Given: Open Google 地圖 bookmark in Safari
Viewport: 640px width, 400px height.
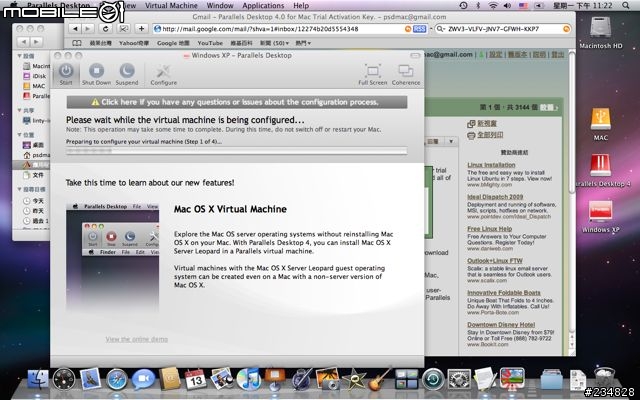Looking at the screenshot, I should click(173, 43).
